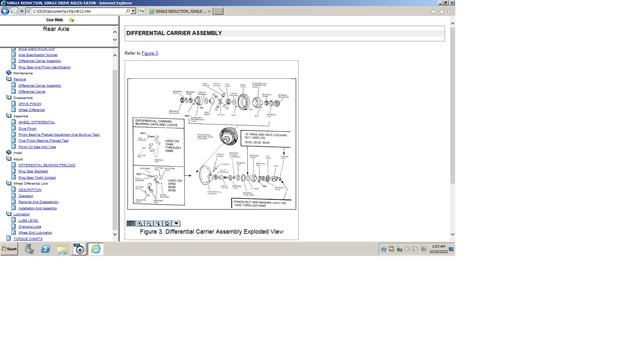Click the scroll down arrow in Rear Axle pane
This screenshot has width=640, height=360.
click(x=115, y=40)
